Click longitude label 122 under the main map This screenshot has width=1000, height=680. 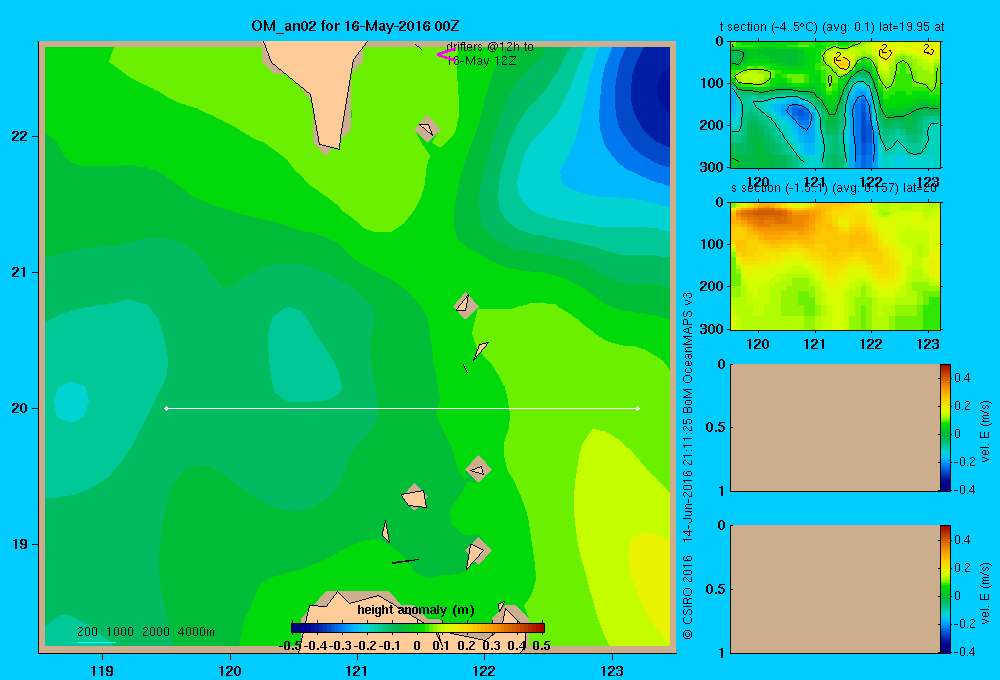click(484, 670)
